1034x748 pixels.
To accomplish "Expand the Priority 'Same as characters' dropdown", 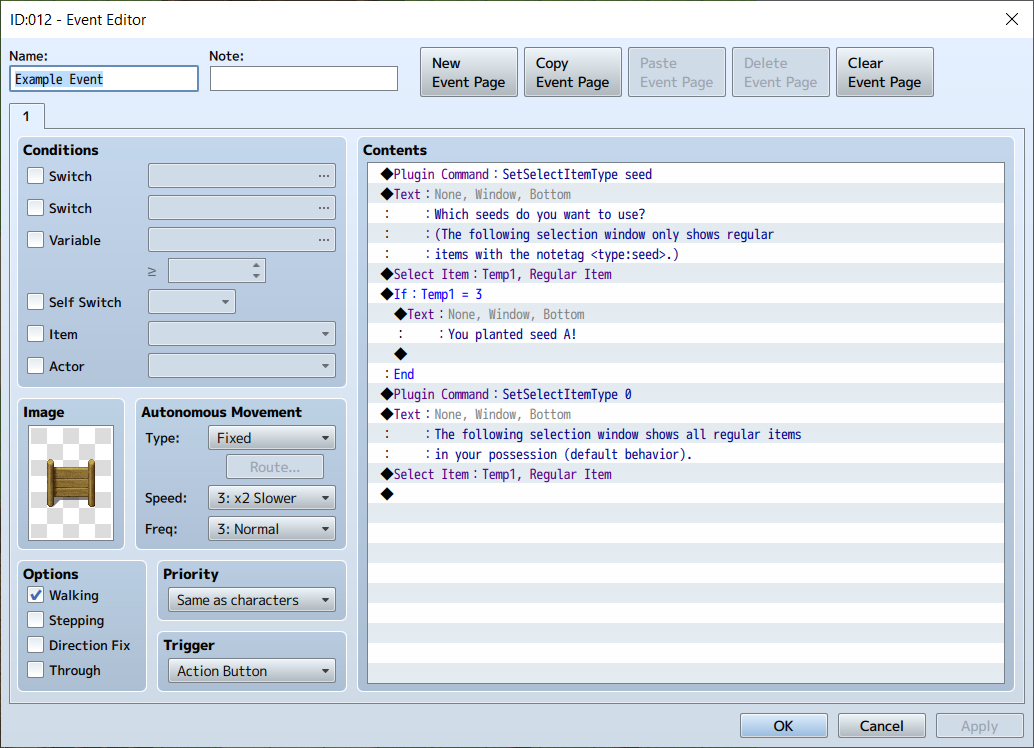I will point(252,600).
